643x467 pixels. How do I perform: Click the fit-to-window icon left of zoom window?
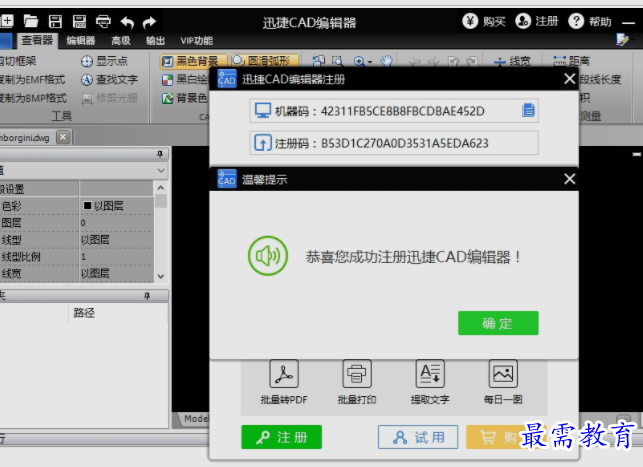tap(319, 62)
